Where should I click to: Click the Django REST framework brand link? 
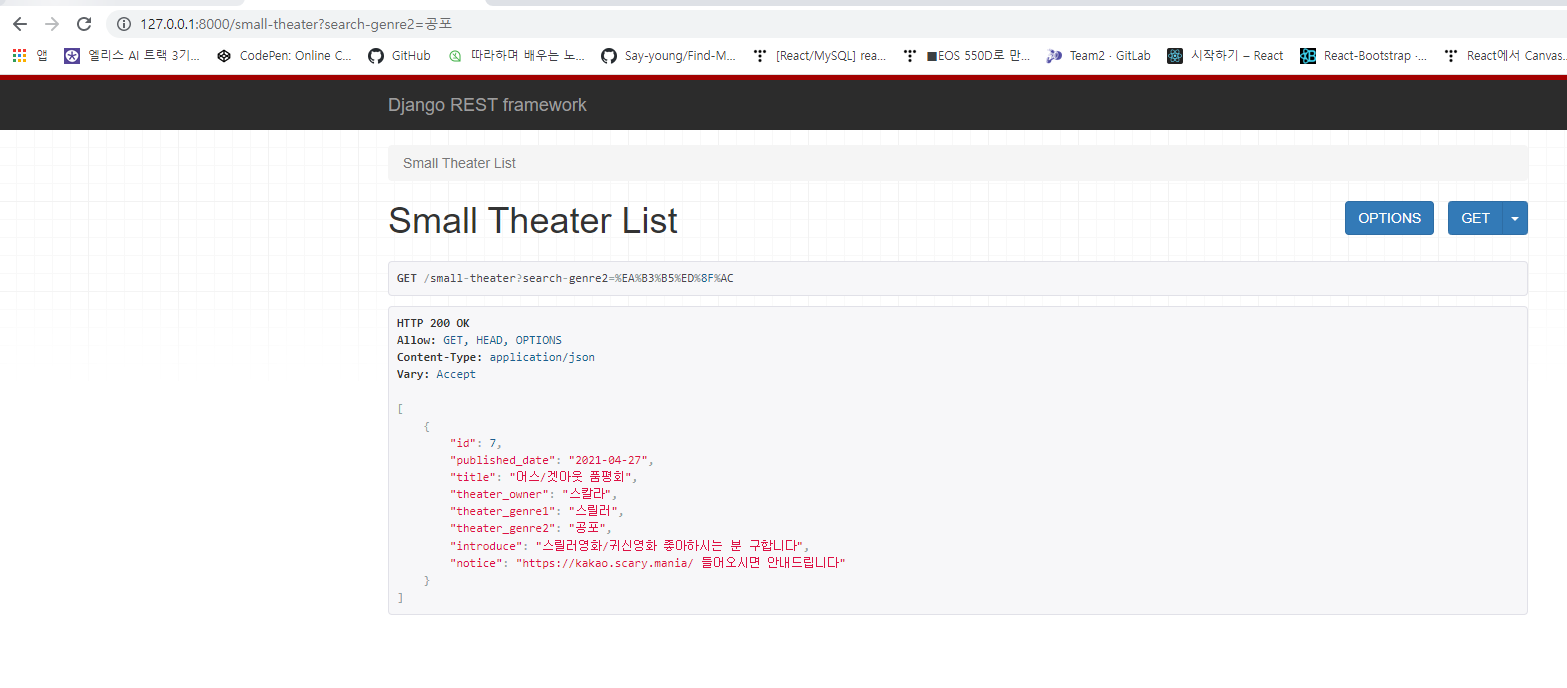[x=487, y=105]
